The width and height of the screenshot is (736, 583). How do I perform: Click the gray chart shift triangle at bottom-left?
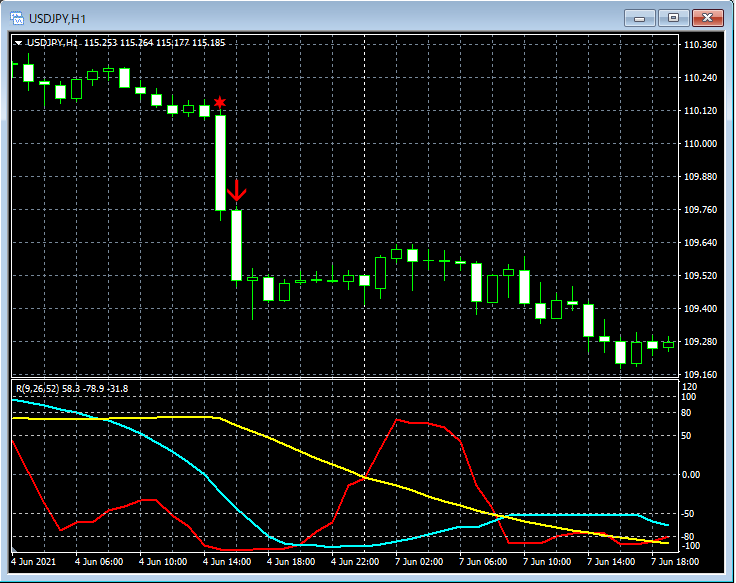pyautogui.click(x=15, y=549)
